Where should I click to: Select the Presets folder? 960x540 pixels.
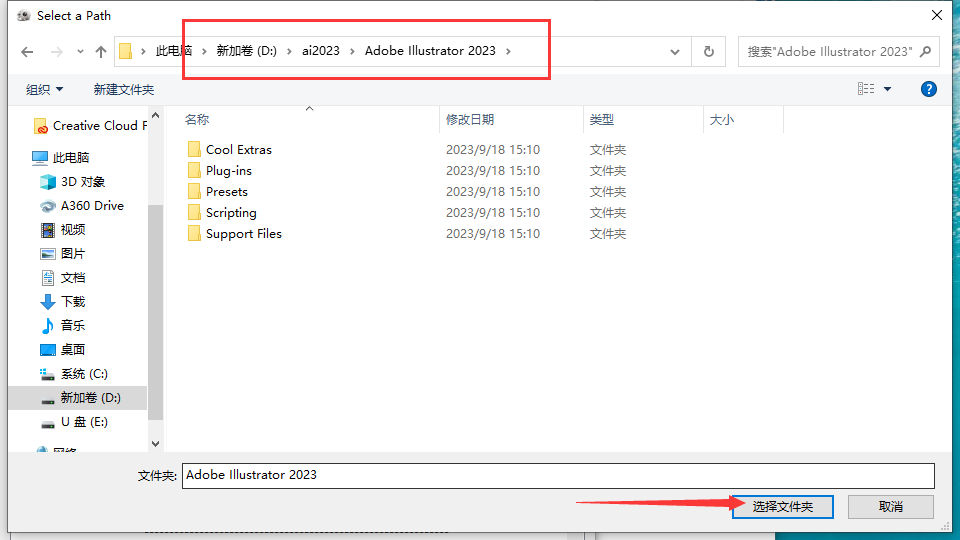[227, 192]
